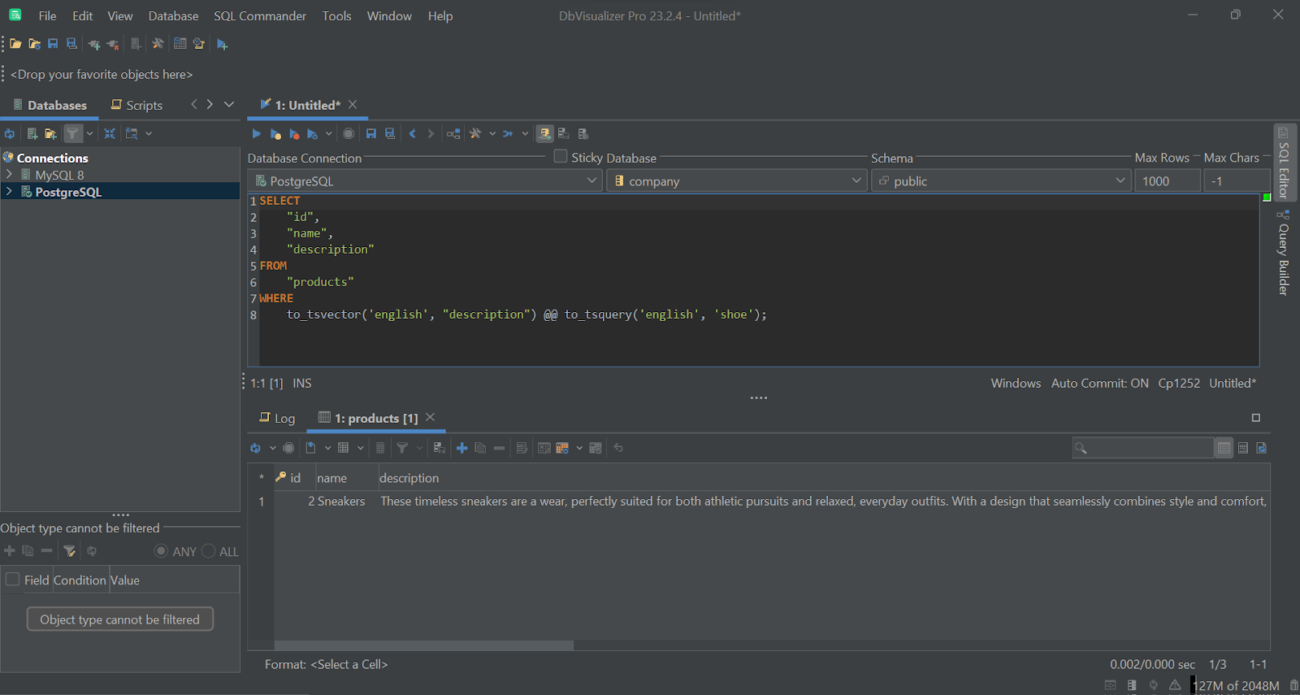Disconnect from the current database

(x=112, y=43)
